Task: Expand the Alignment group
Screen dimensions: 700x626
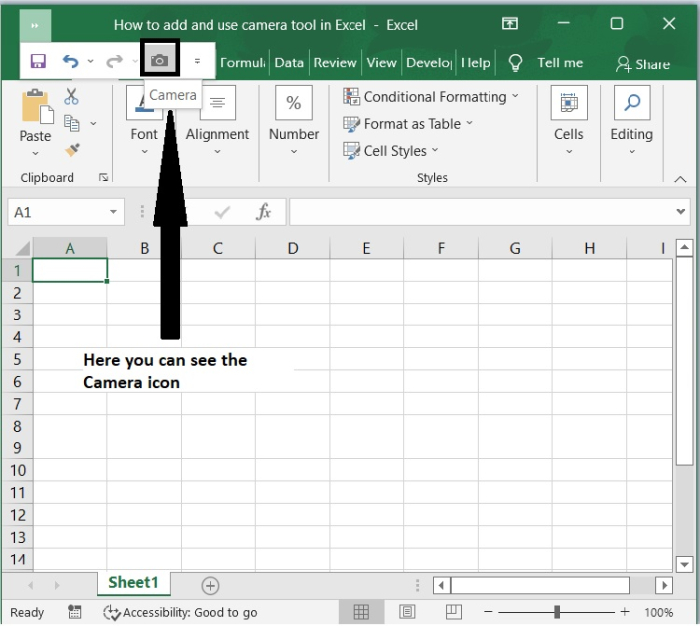Action: coord(217,152)
